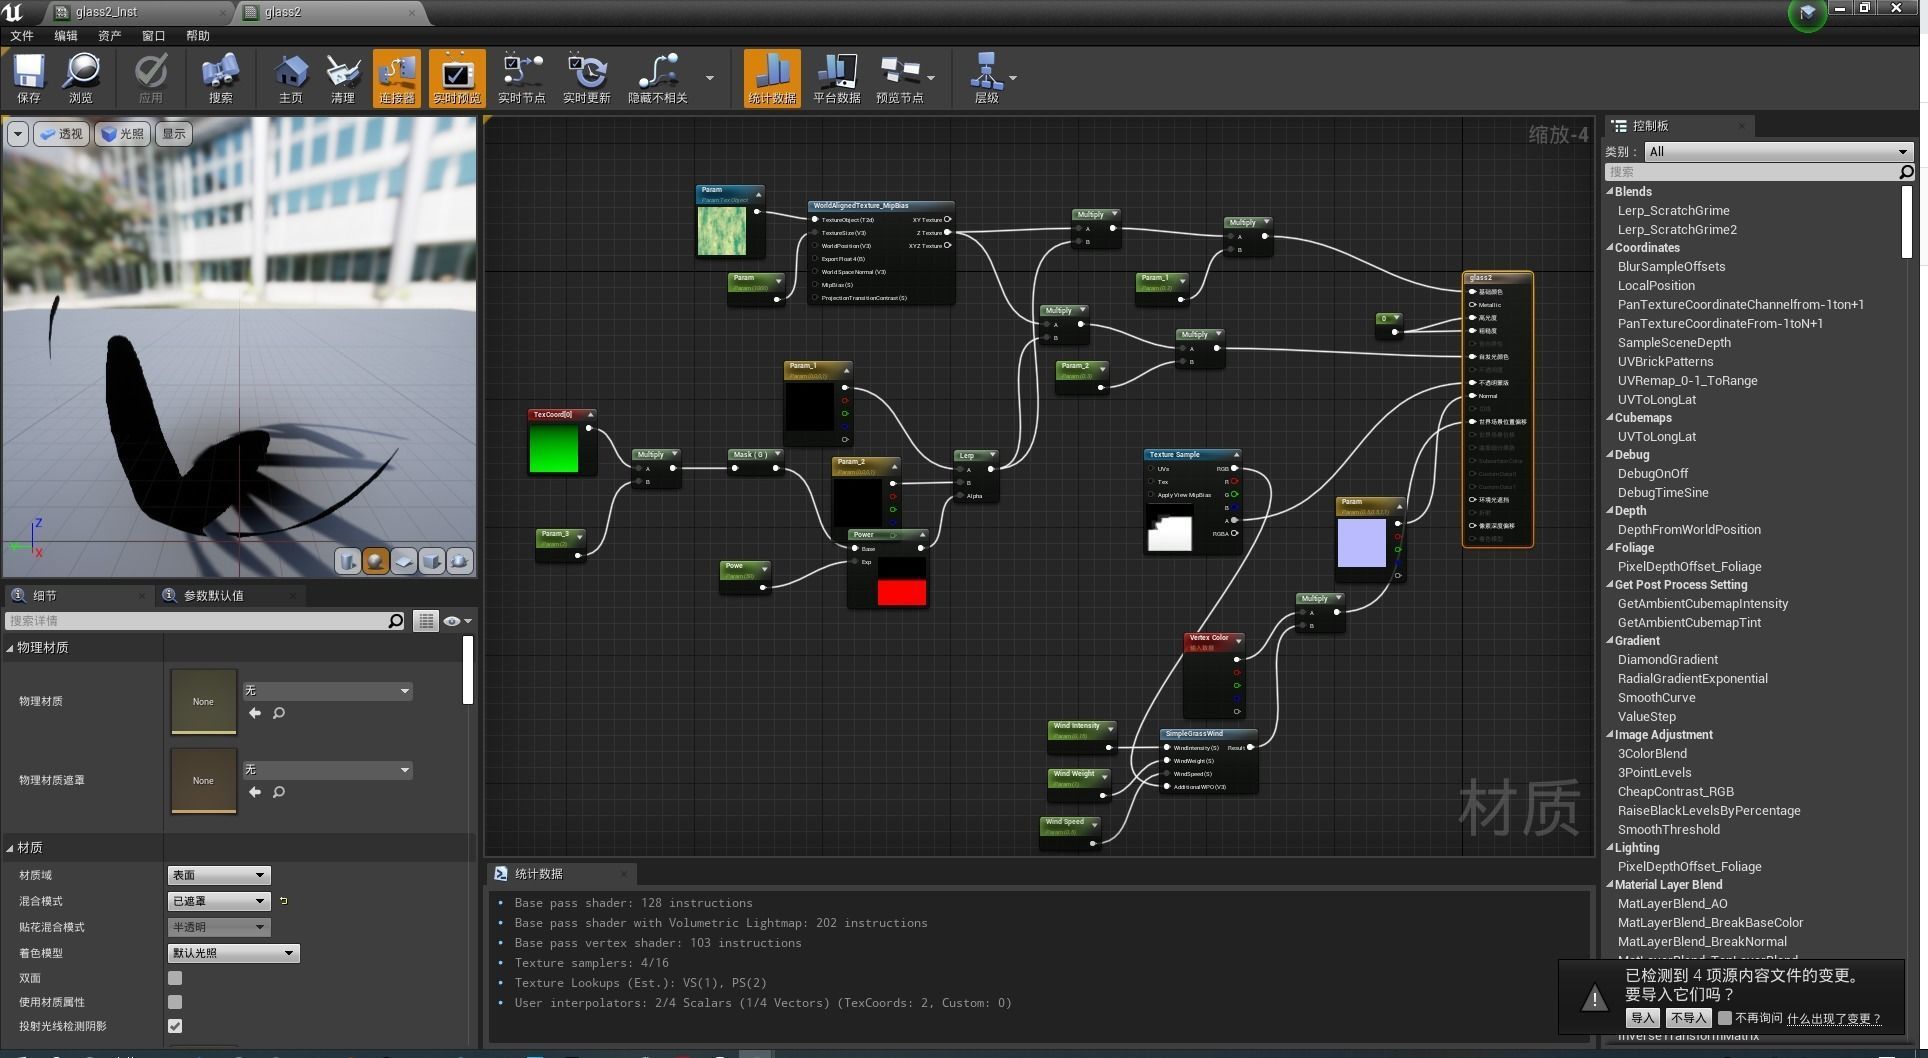Screen dimensions: 1928x1058
Task: Click the 主页 (Home) house icon
Action: 290,77
